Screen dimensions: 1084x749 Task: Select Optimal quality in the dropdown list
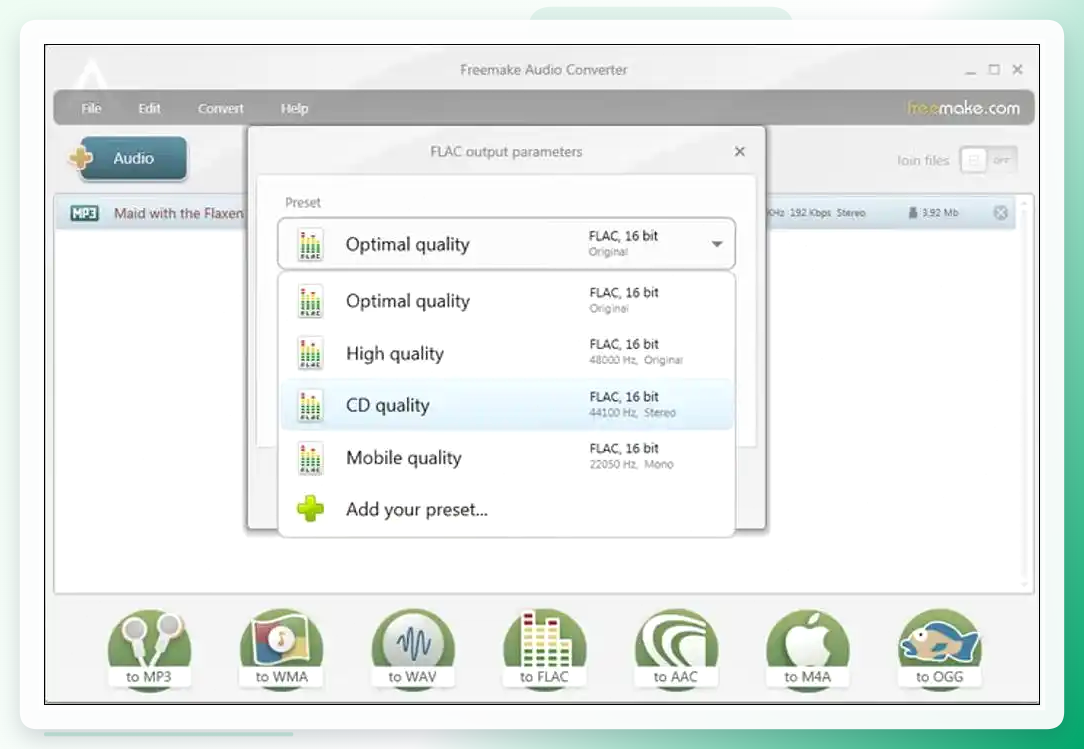[506, 301]
